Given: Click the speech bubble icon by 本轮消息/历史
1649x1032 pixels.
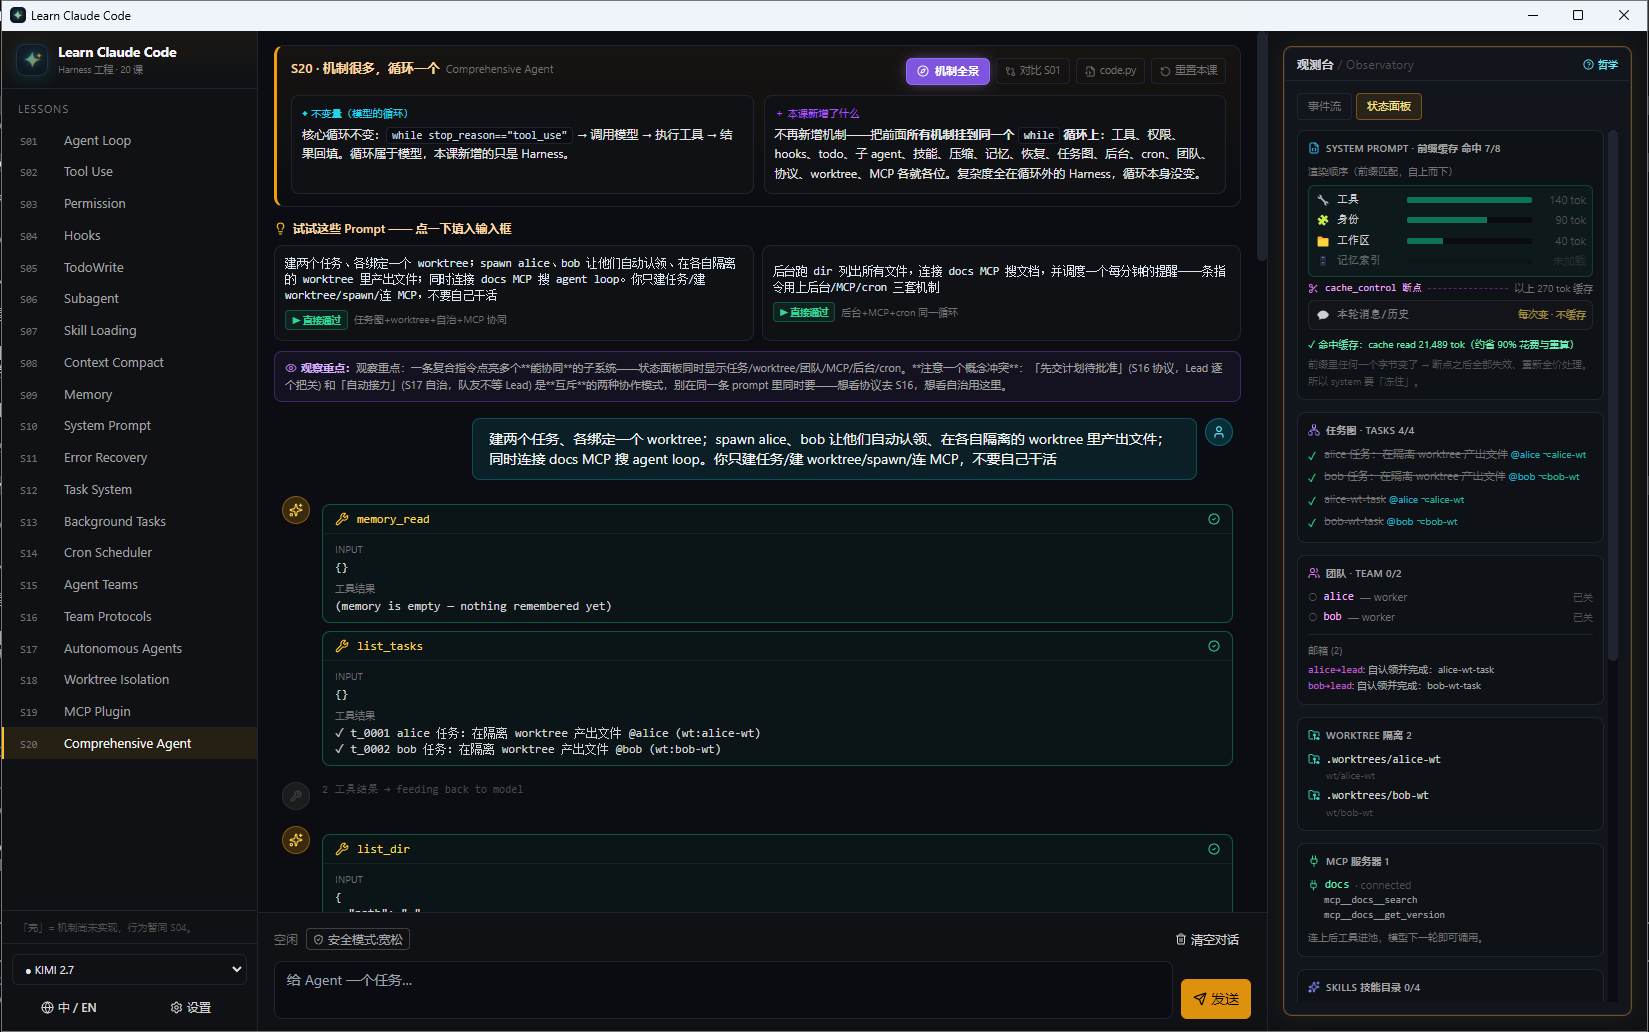Looking at the screenshot, I should pos(1323,314).
